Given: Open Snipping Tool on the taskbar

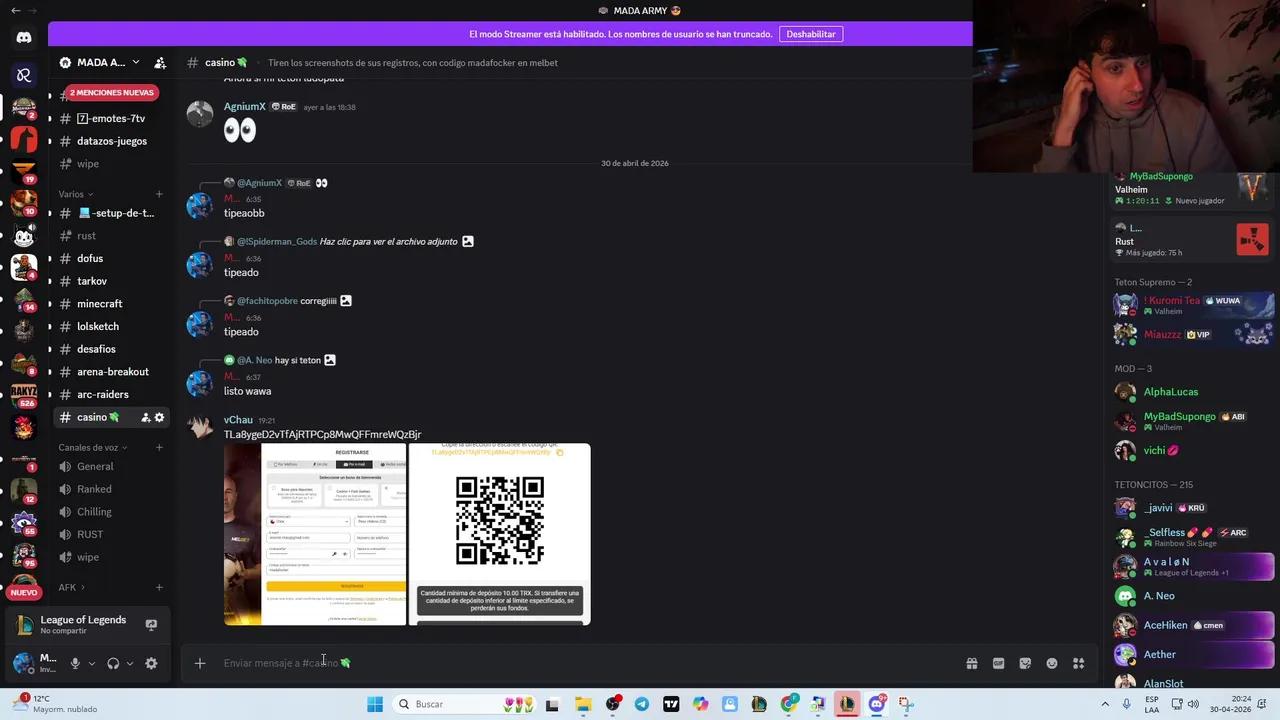Looking at the screenshot, I should tap(906, 704).
